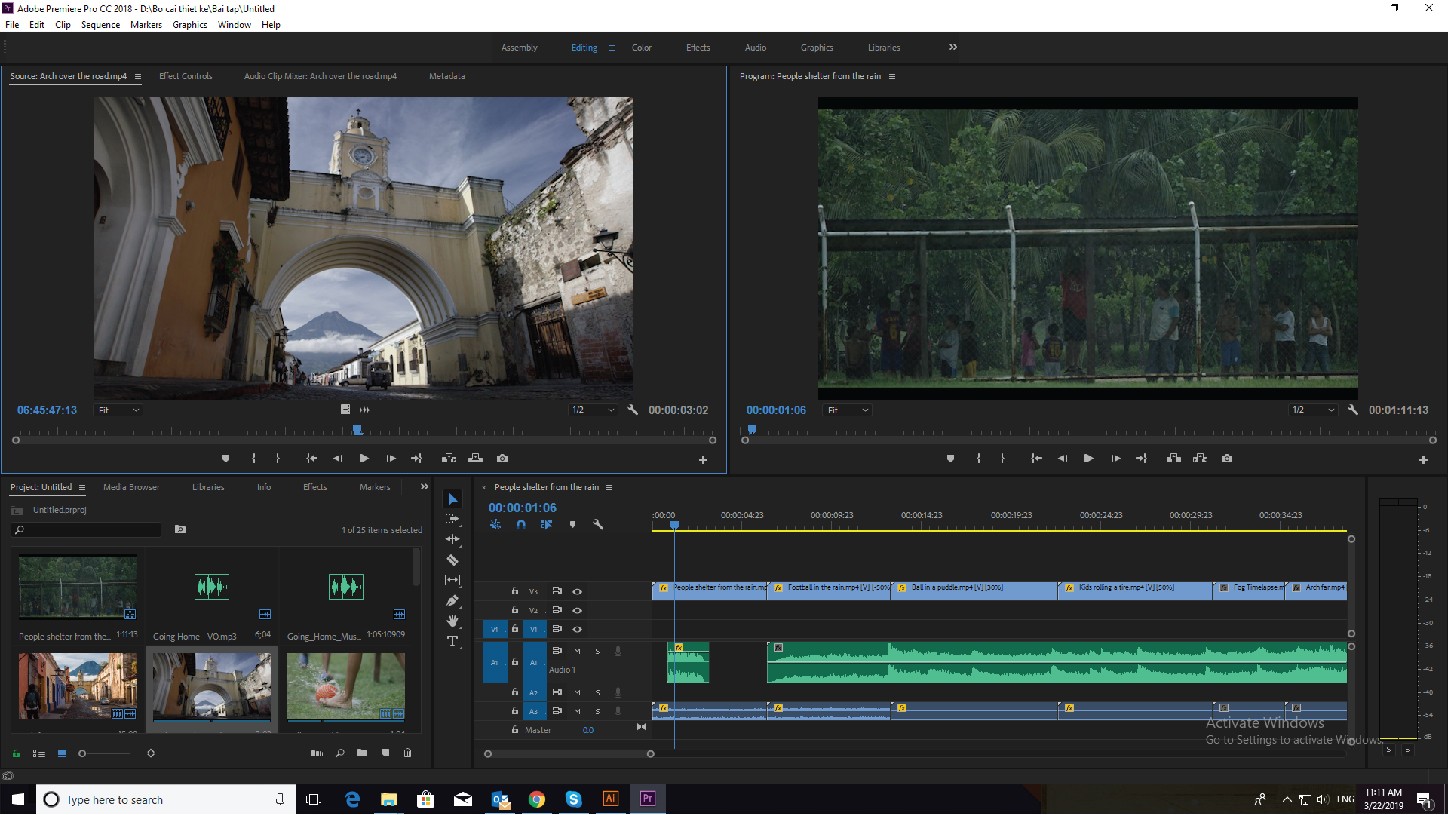The image size is (1449, 815).
Task: Click Export Frame camera in Source monitor
Action: coord(502,459)
